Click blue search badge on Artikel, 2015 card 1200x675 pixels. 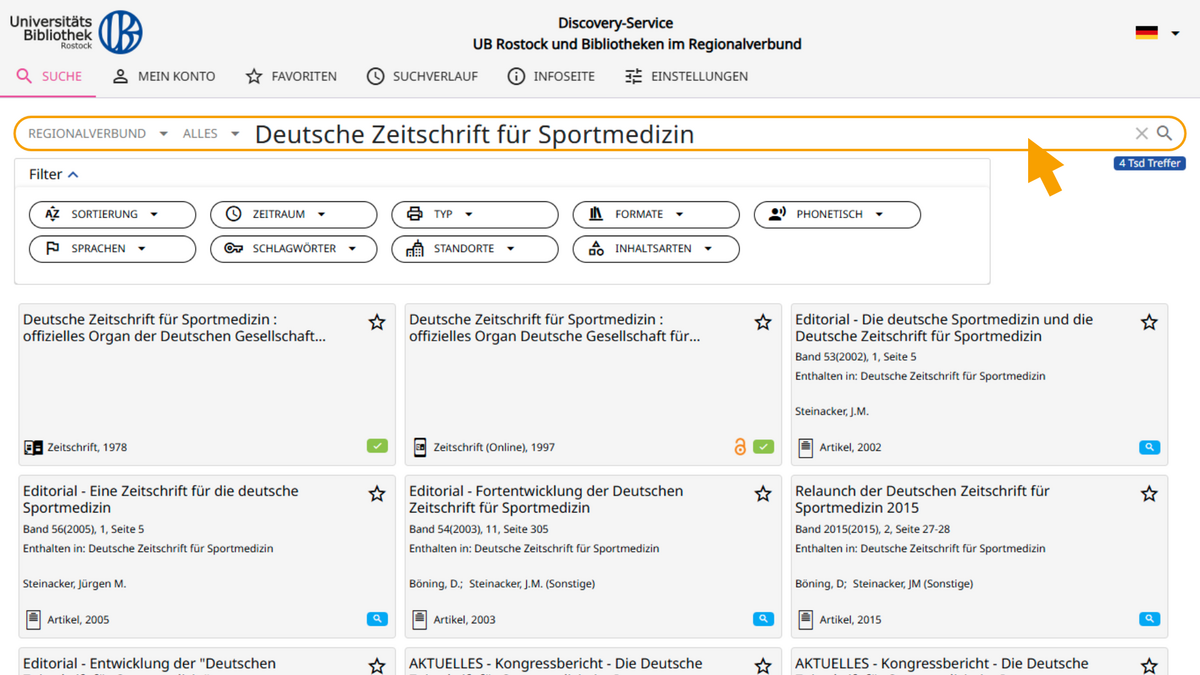tap(1149, 619)
